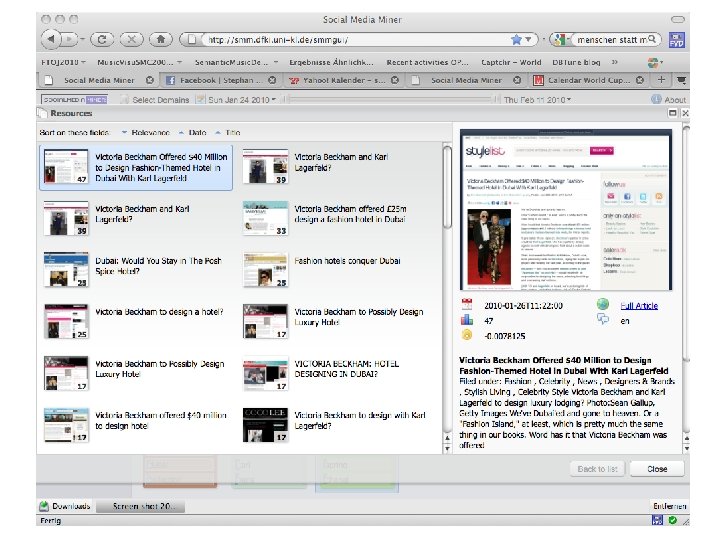720x540 pixels.
Task: List all tabs with the tab-list arrow
Action: tap(681, 80)
